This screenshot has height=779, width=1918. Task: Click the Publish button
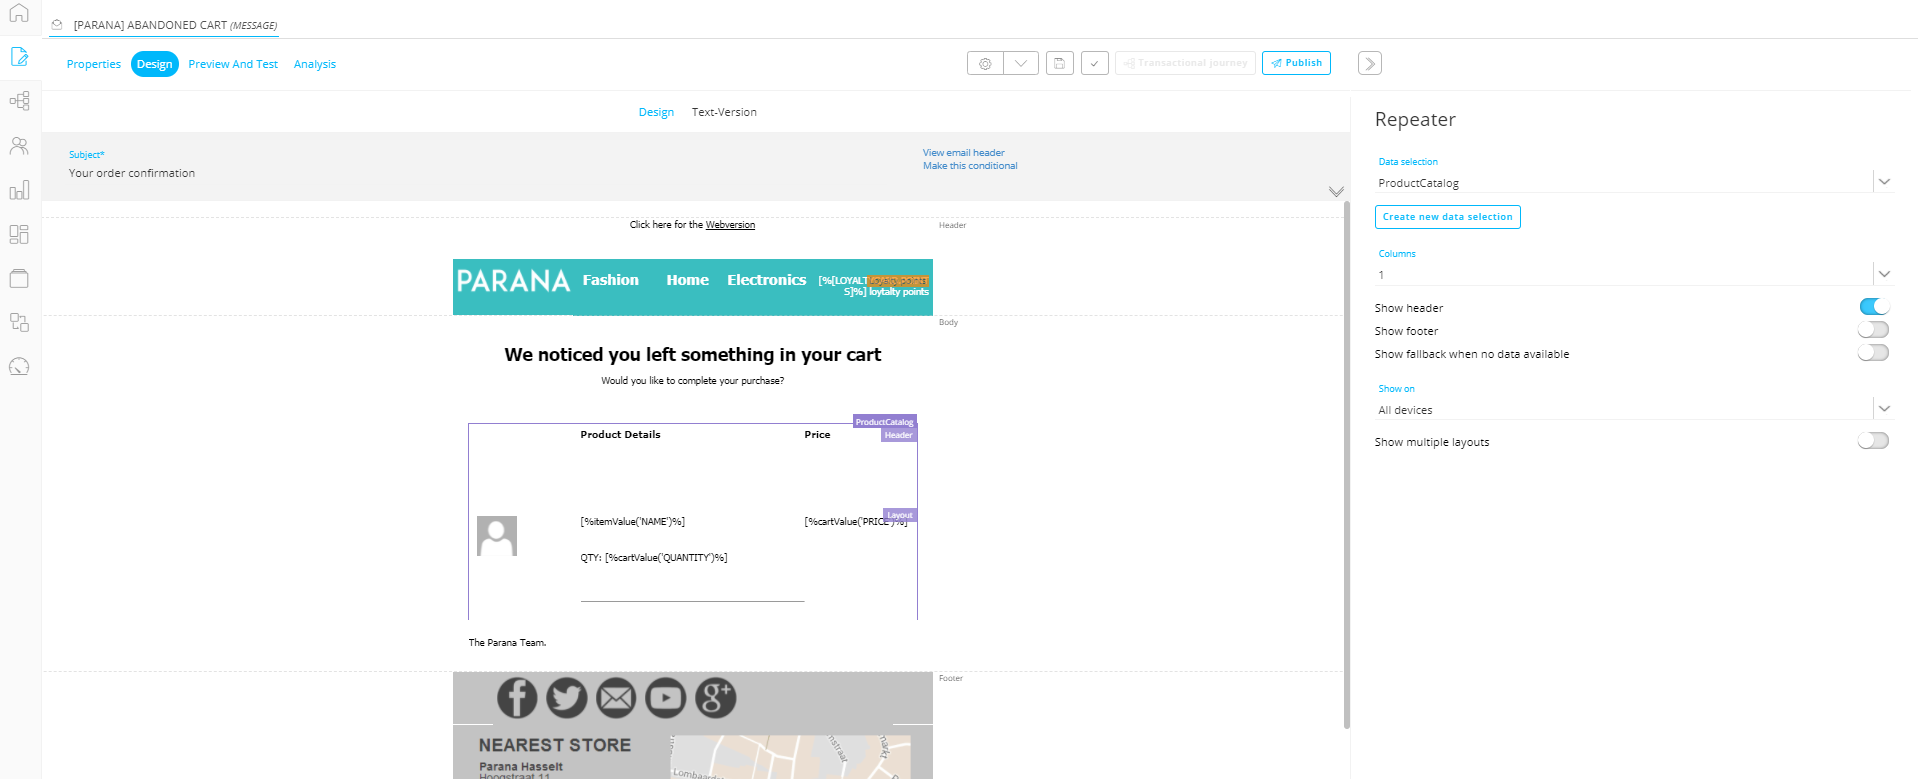pos(1296,63)
